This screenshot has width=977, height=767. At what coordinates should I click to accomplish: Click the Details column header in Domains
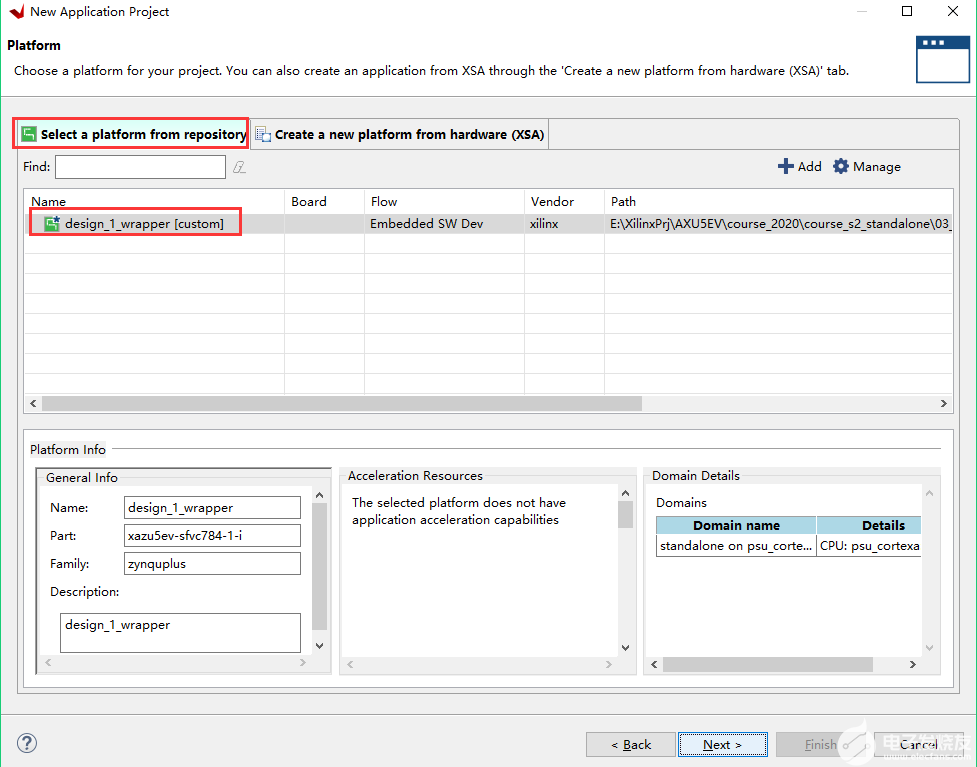(870, 525)
